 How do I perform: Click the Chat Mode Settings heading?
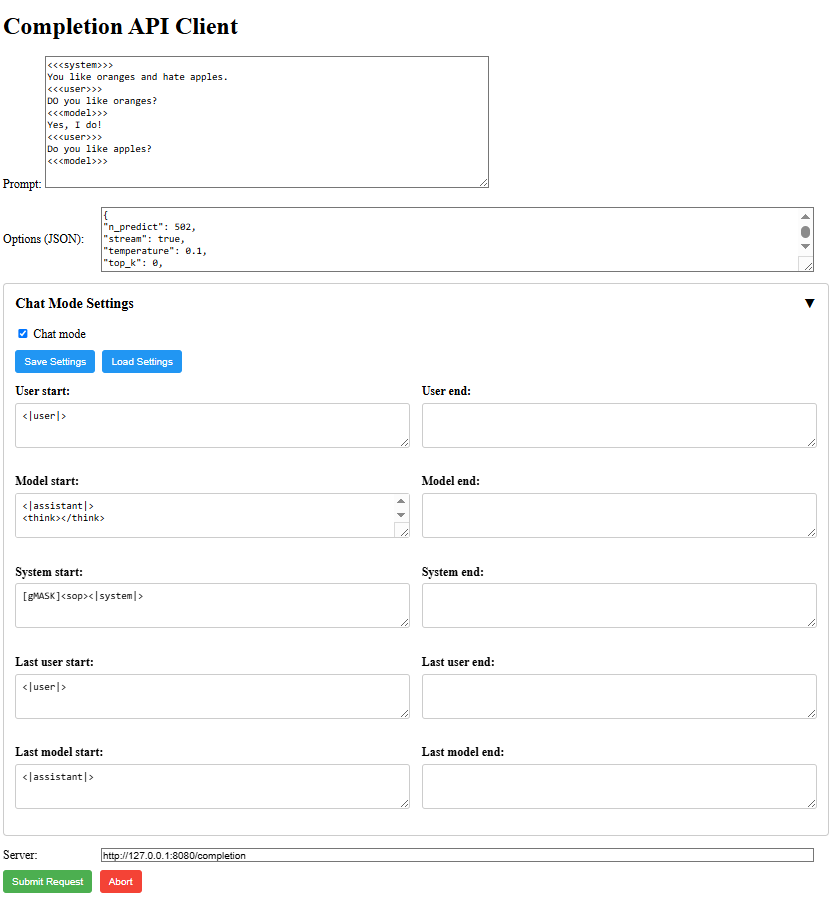(74, 303)
